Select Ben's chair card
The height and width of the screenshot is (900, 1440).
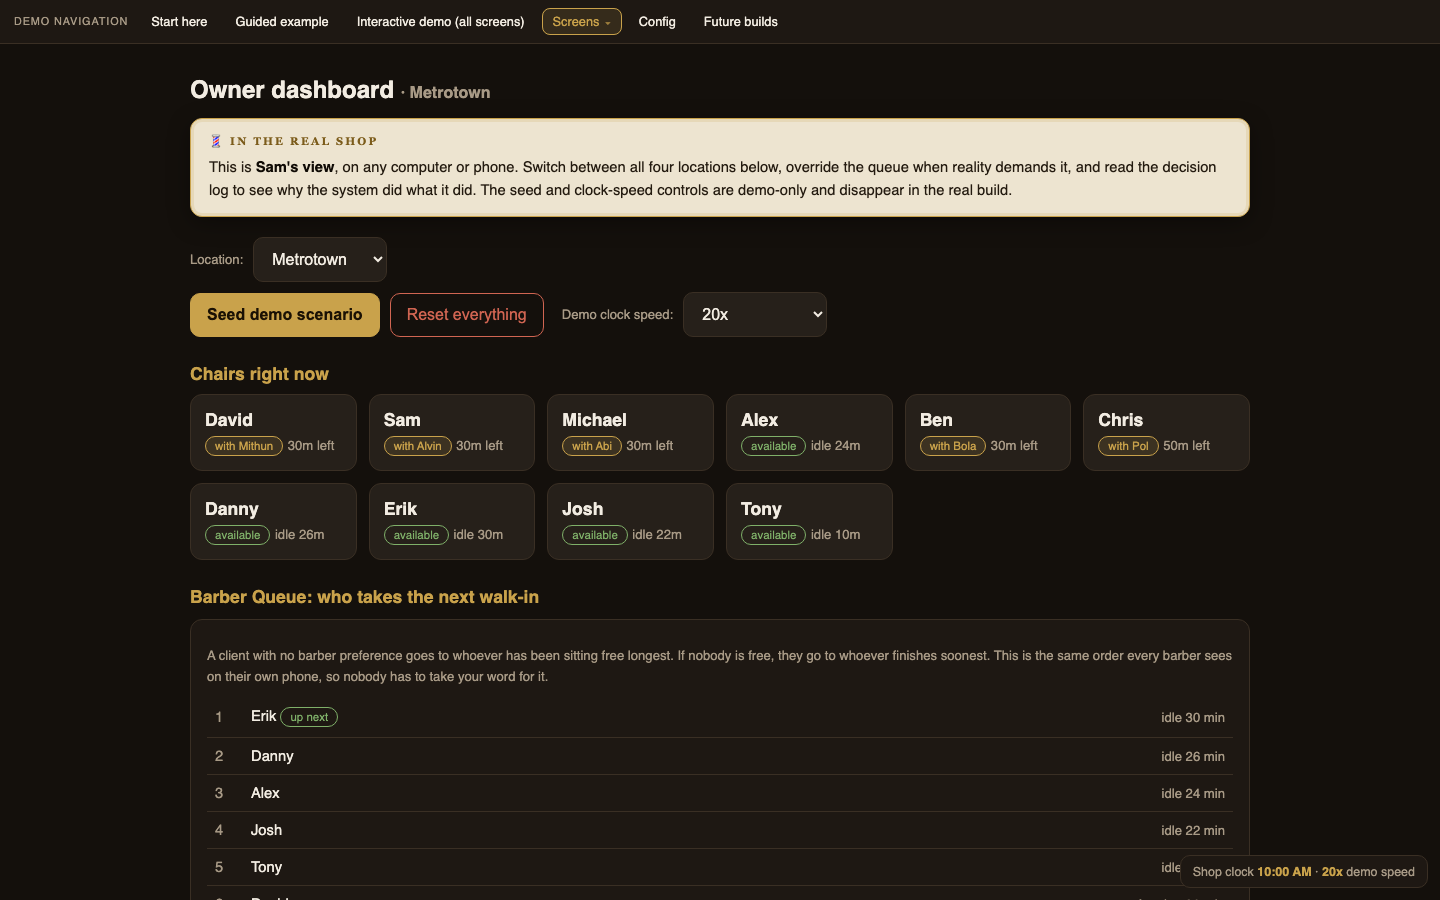click(x=988, y=432)
